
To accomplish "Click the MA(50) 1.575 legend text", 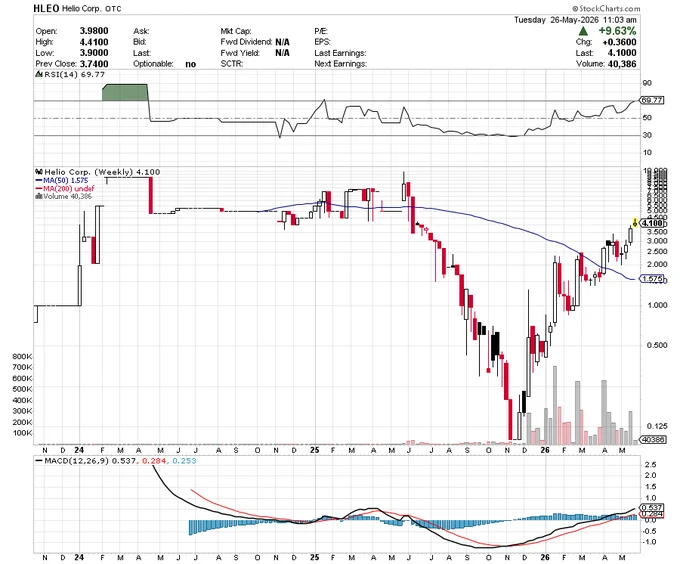I will point(65,180).
